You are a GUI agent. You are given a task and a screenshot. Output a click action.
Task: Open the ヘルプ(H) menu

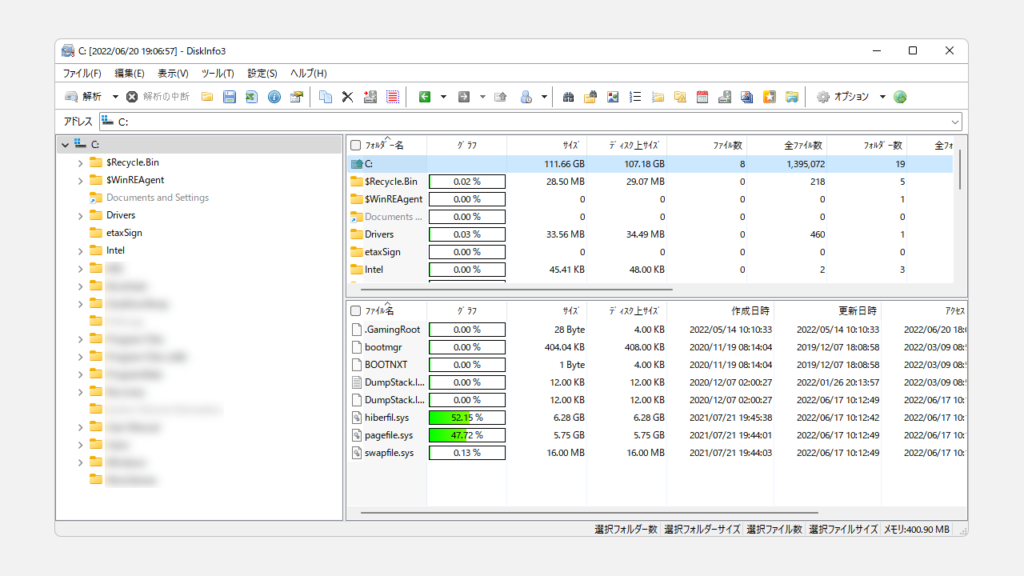[x=308, y=73]
